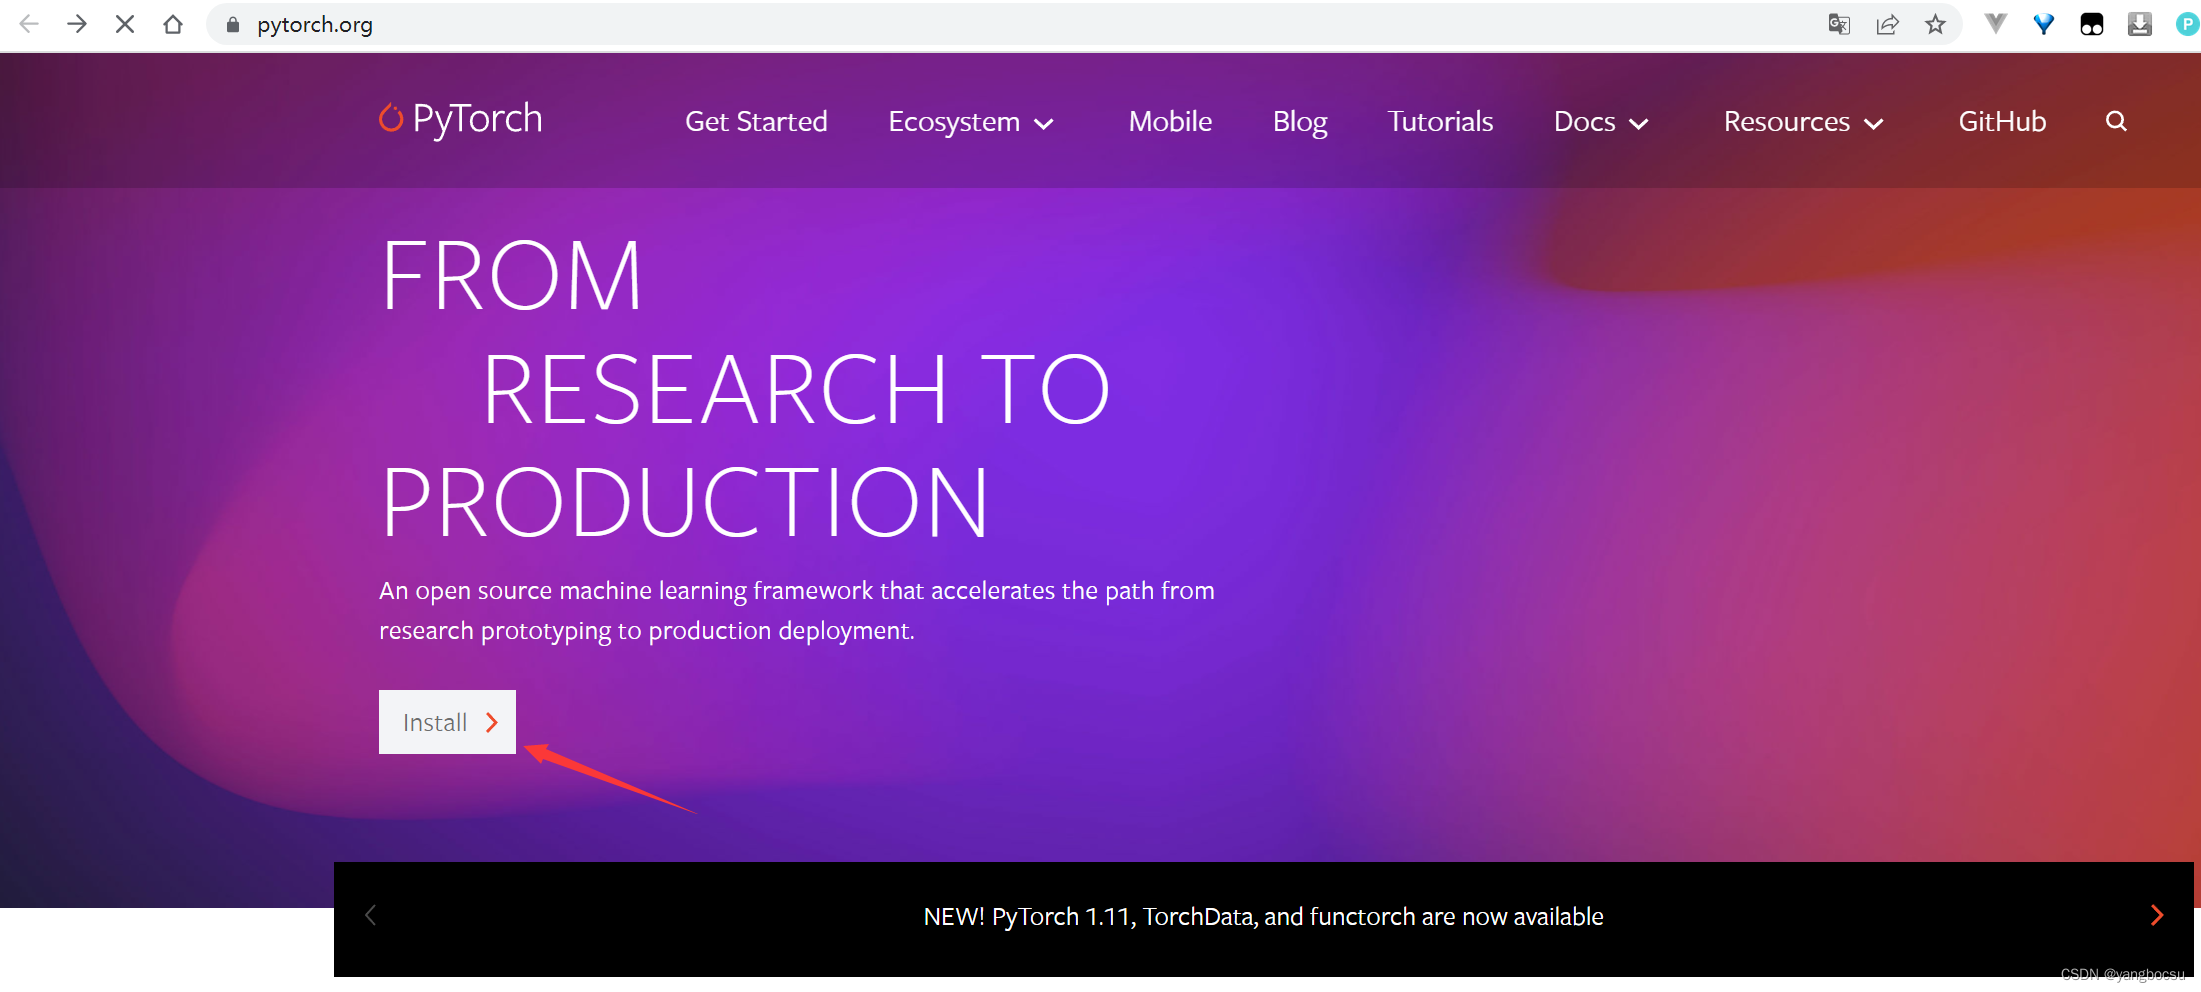Open the black square extension icon
The width and height of the screenshot is (2201, 992).
coord(2091,24)
